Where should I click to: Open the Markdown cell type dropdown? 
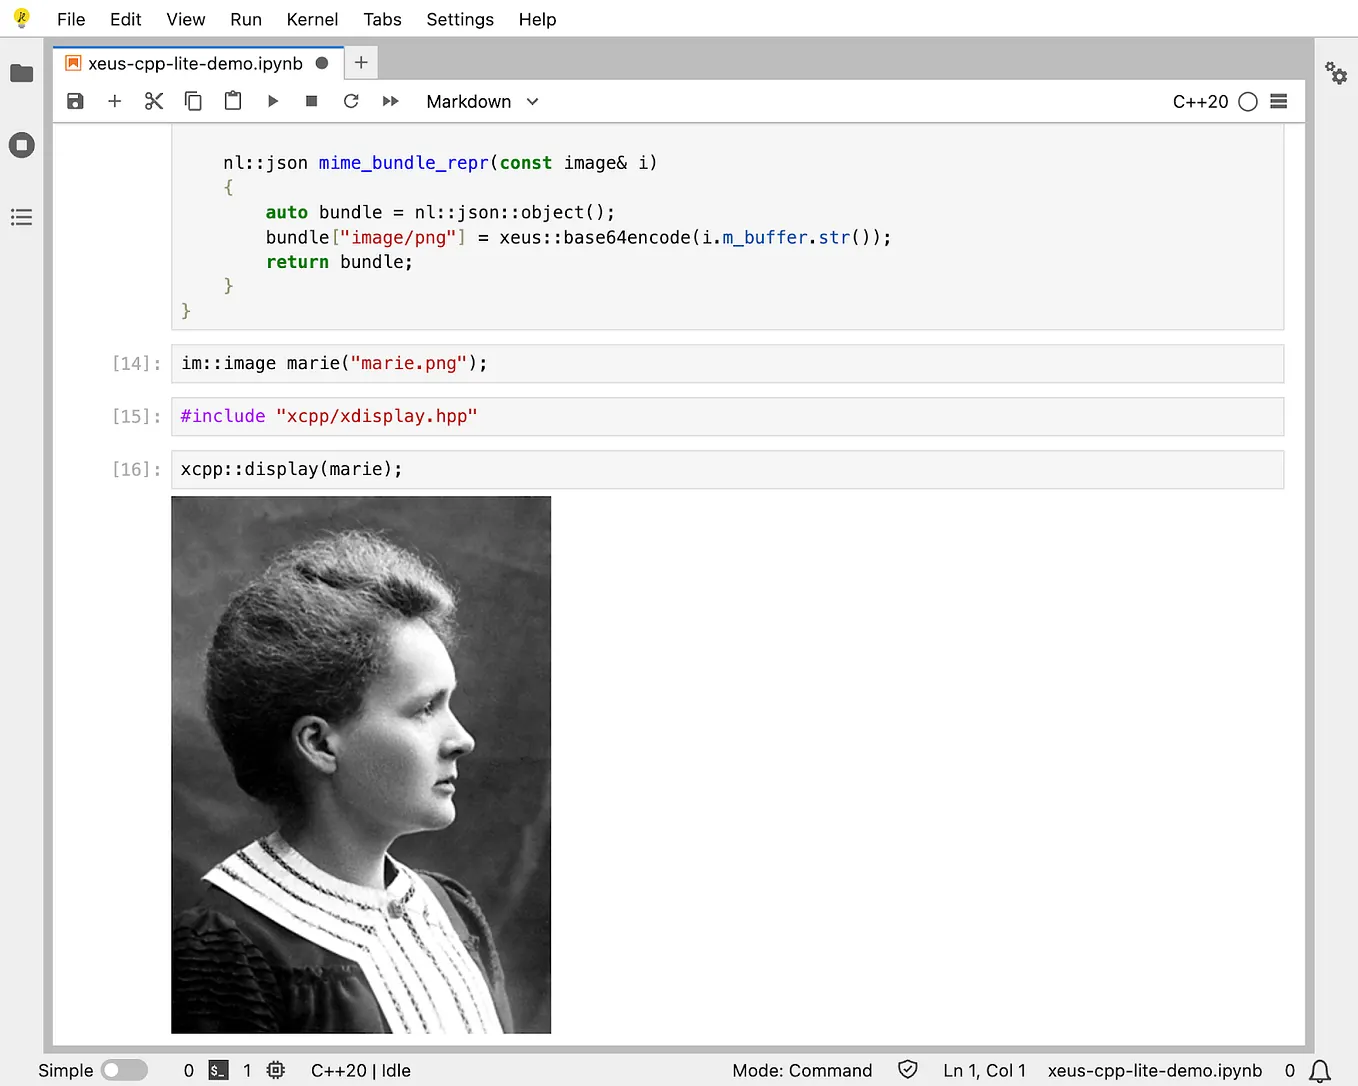click(x=482, y=101)
